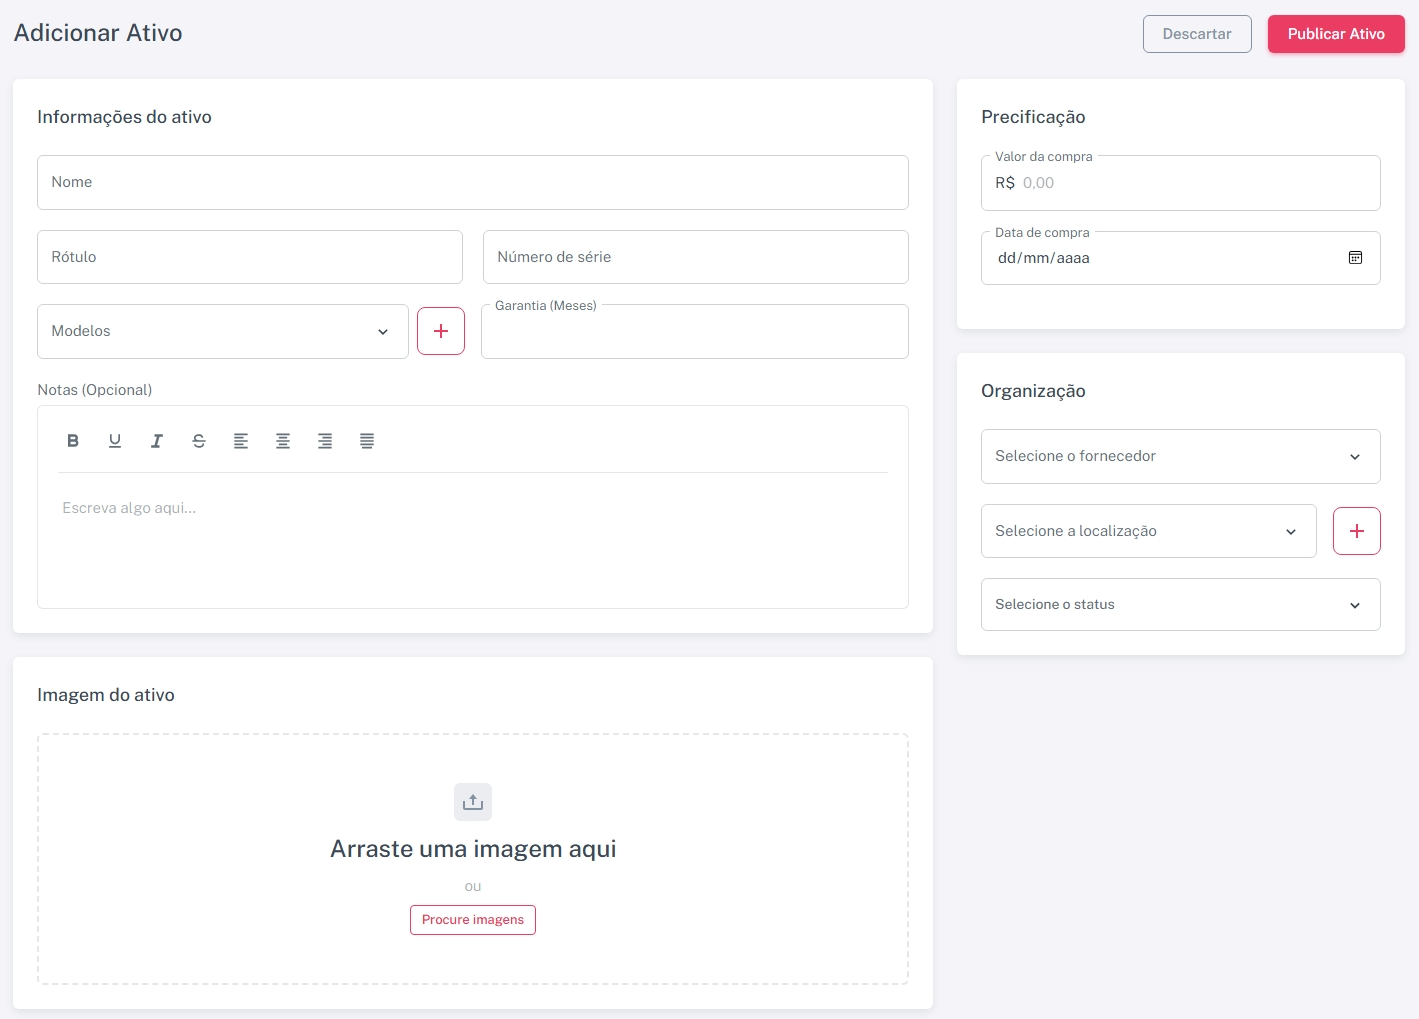Image resolution: width=1419 pixels, height=1019 pixels.
Task: Click the upload icon in image dropzone
Action: pyautogui.click(x=473, y=802)
